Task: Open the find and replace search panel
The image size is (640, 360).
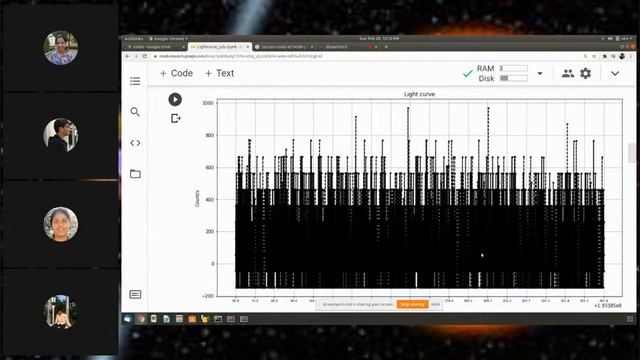Action: click(x=135, y=112)
